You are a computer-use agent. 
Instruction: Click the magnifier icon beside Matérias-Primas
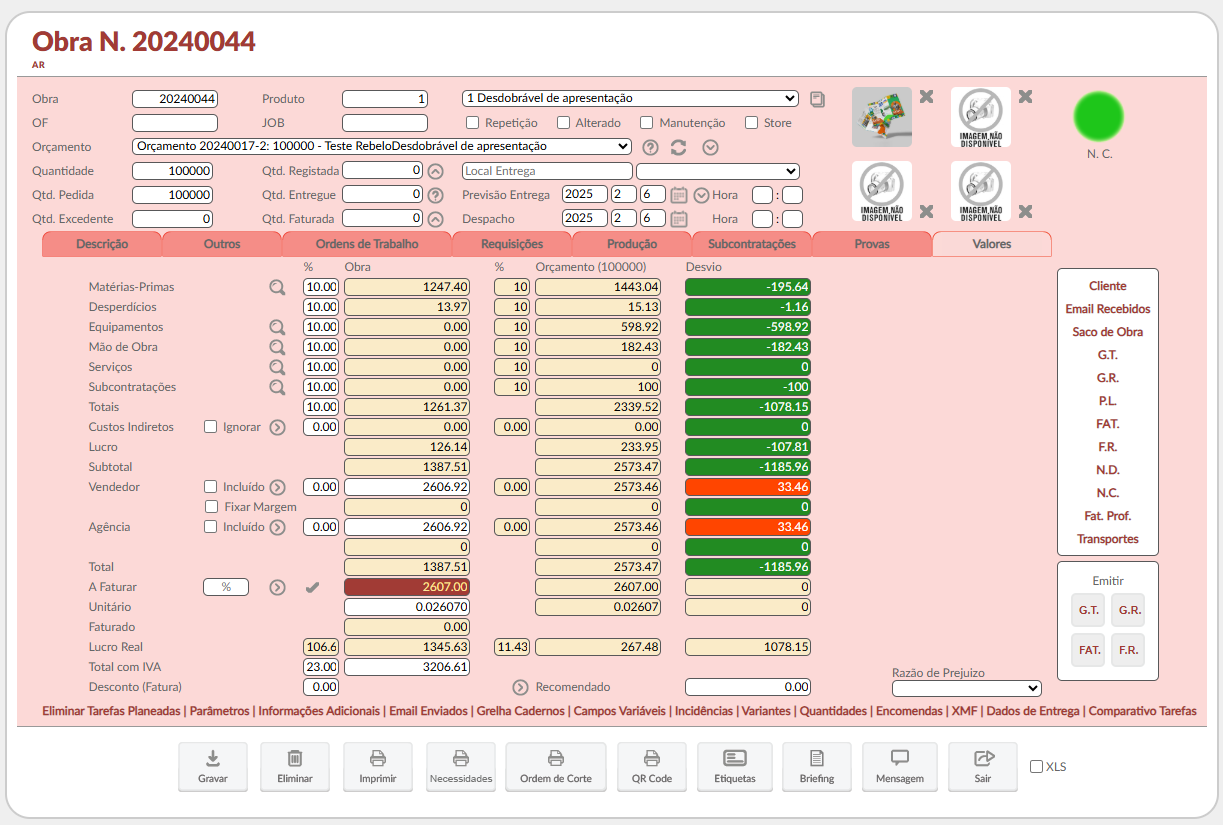pos(277,287)
